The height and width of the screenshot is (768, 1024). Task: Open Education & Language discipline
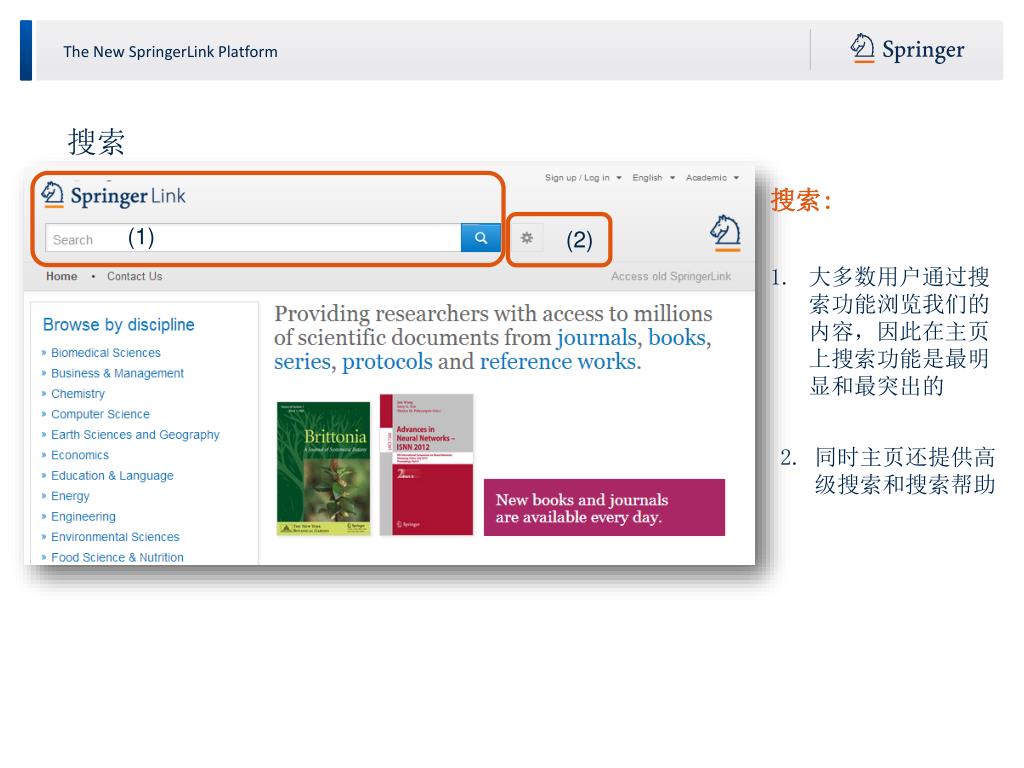pos(112,475)
